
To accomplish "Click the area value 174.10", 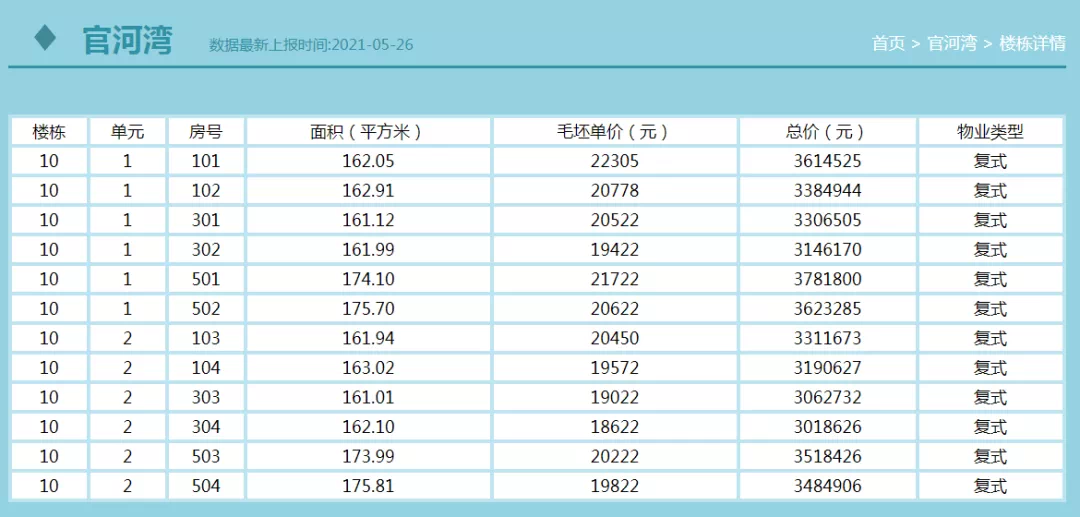I will 368,279.
